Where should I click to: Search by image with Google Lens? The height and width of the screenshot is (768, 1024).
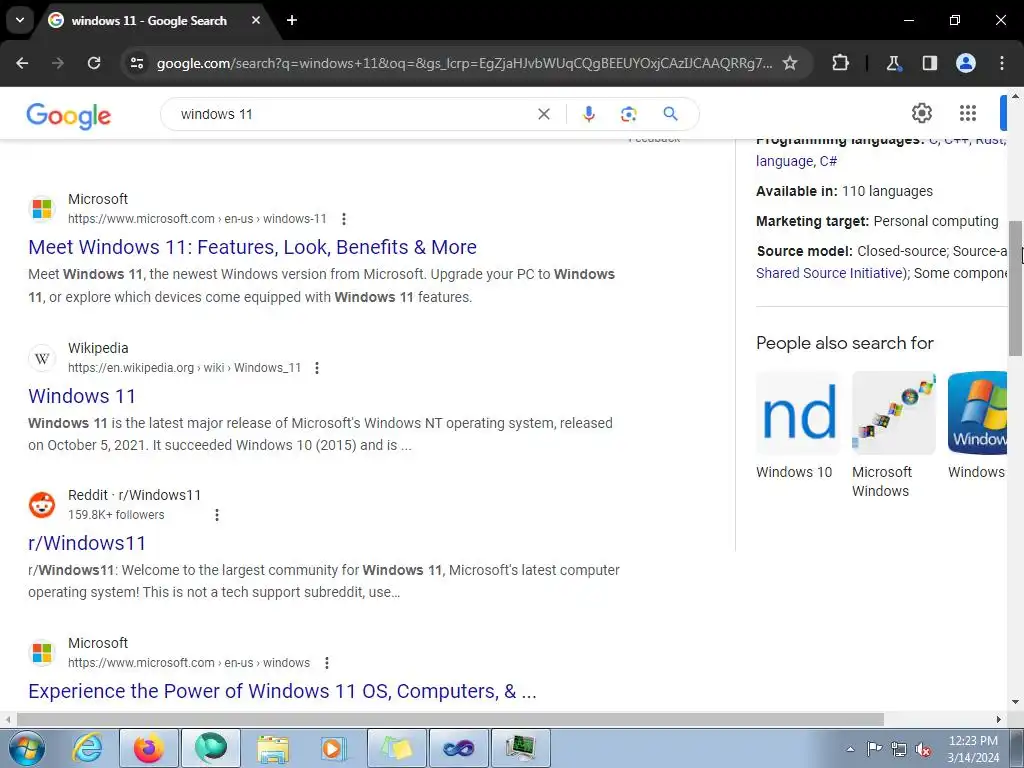(x=628, y=114)
